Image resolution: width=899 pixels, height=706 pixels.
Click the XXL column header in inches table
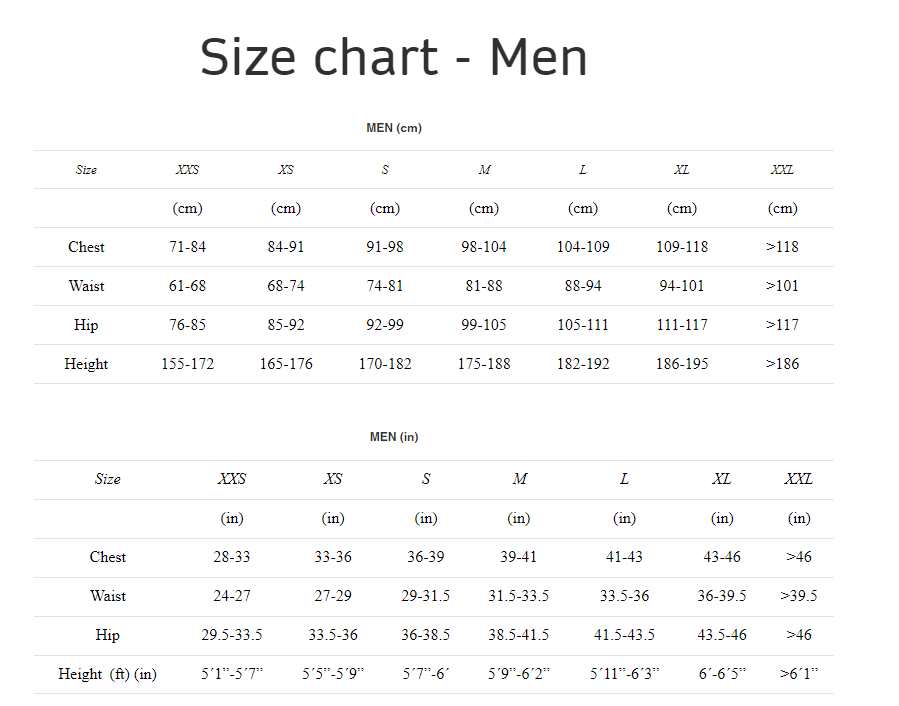pos(799,479)
